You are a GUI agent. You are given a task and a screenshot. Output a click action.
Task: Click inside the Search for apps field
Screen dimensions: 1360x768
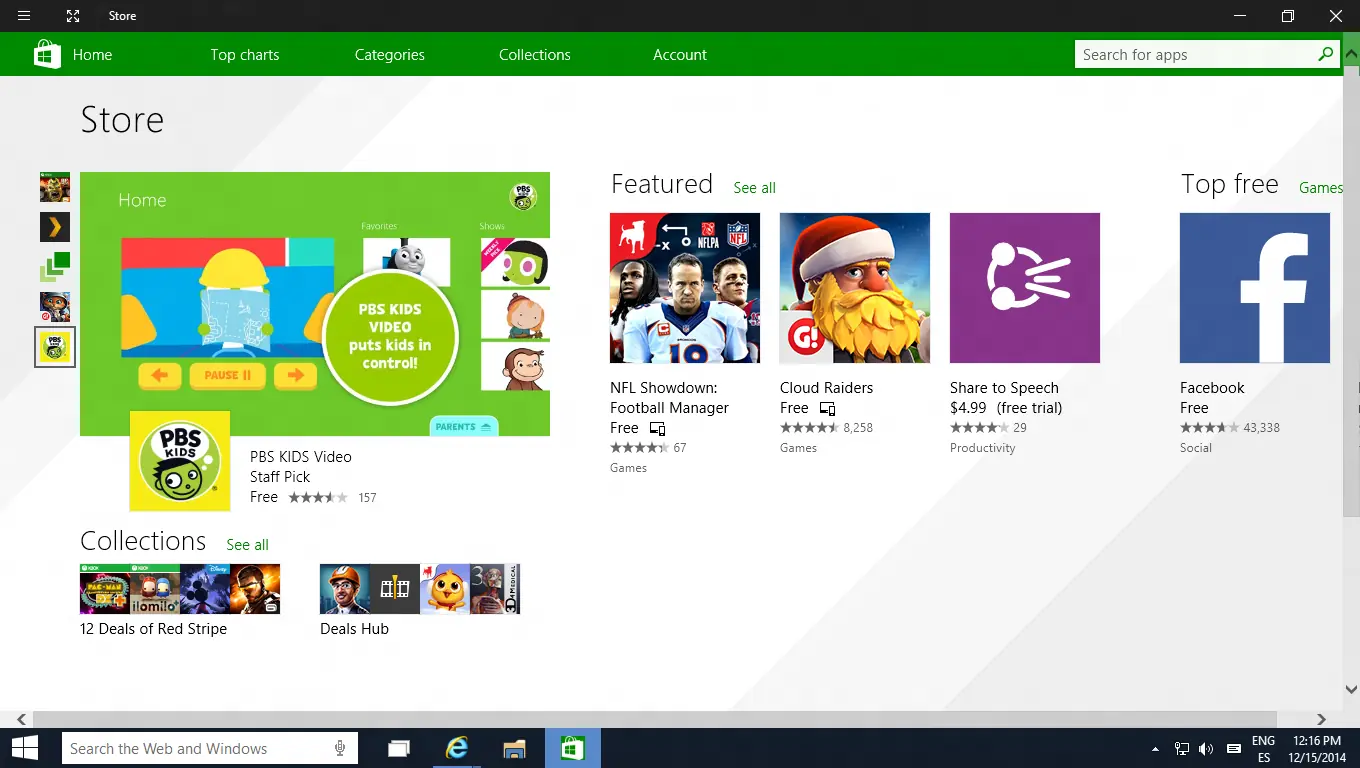click(1180, 54)
